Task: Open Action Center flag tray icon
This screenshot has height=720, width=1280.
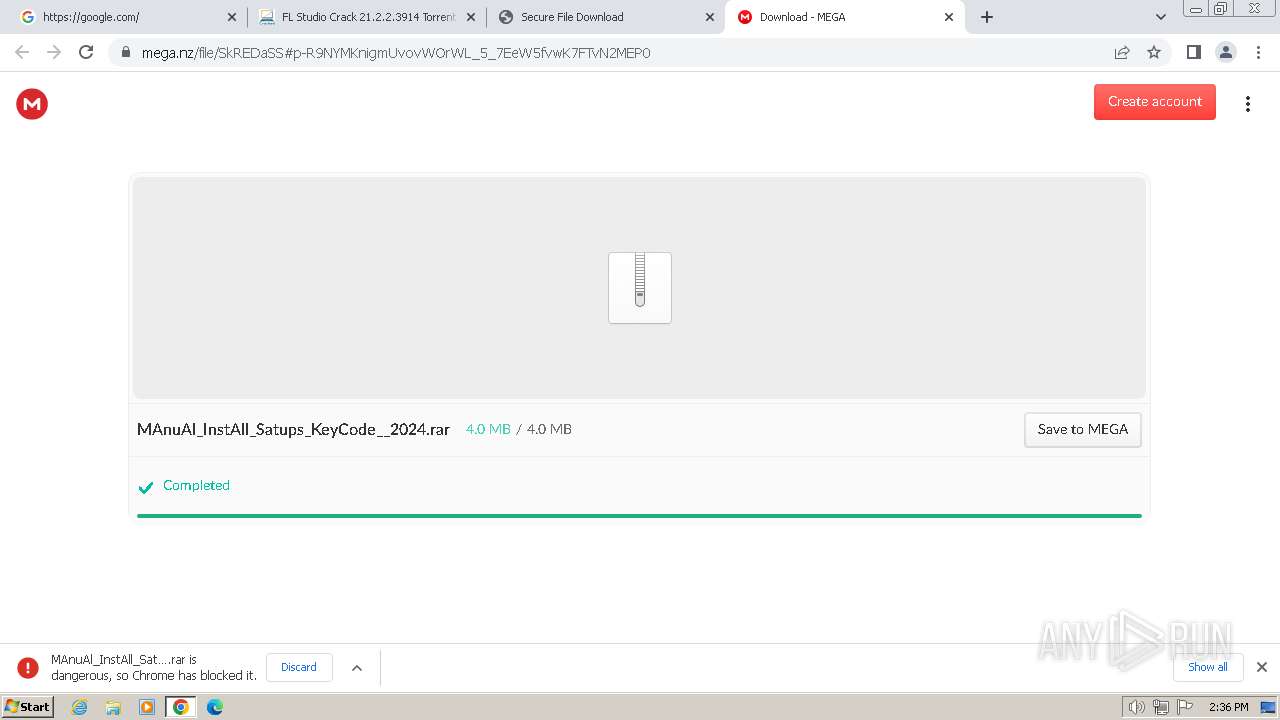Action: (x=1184, y=707)
